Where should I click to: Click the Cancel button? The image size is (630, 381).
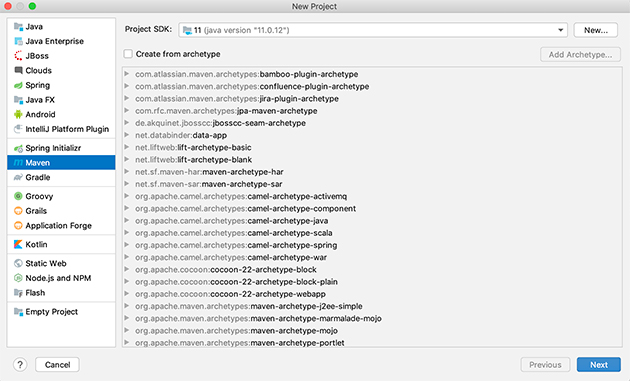point(57,365)
